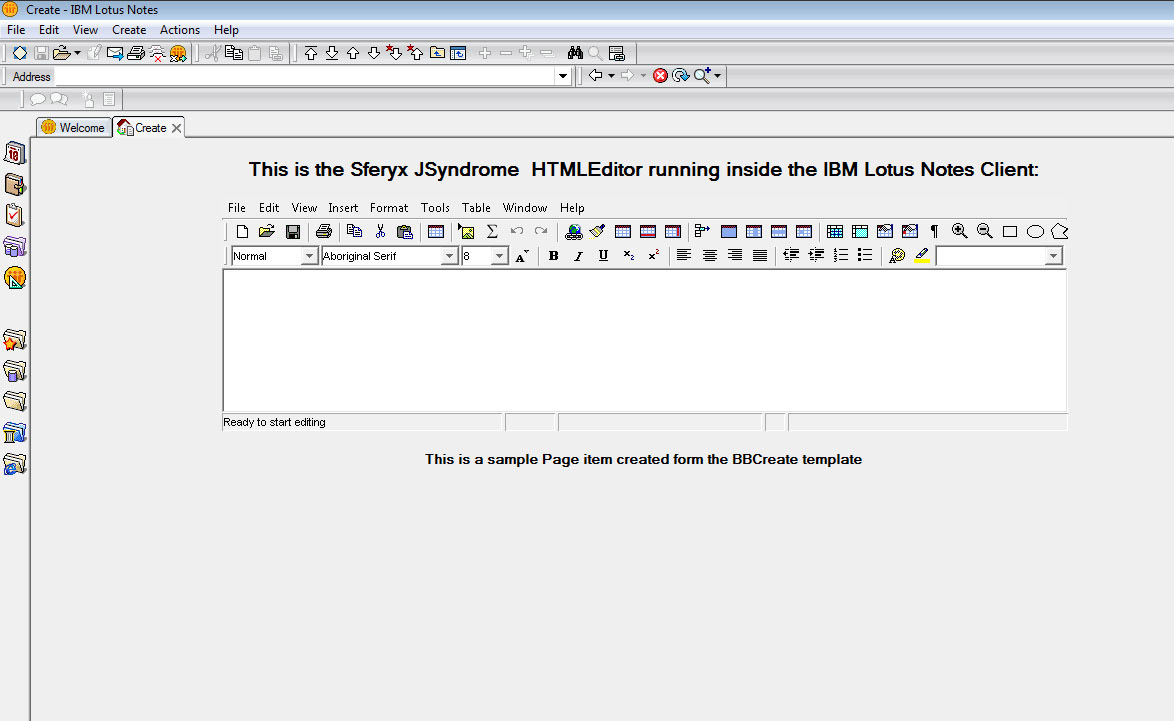Screen dimensions: 1174x721
Task: Click inside the Address input field
Action: (x=305, y=76)
